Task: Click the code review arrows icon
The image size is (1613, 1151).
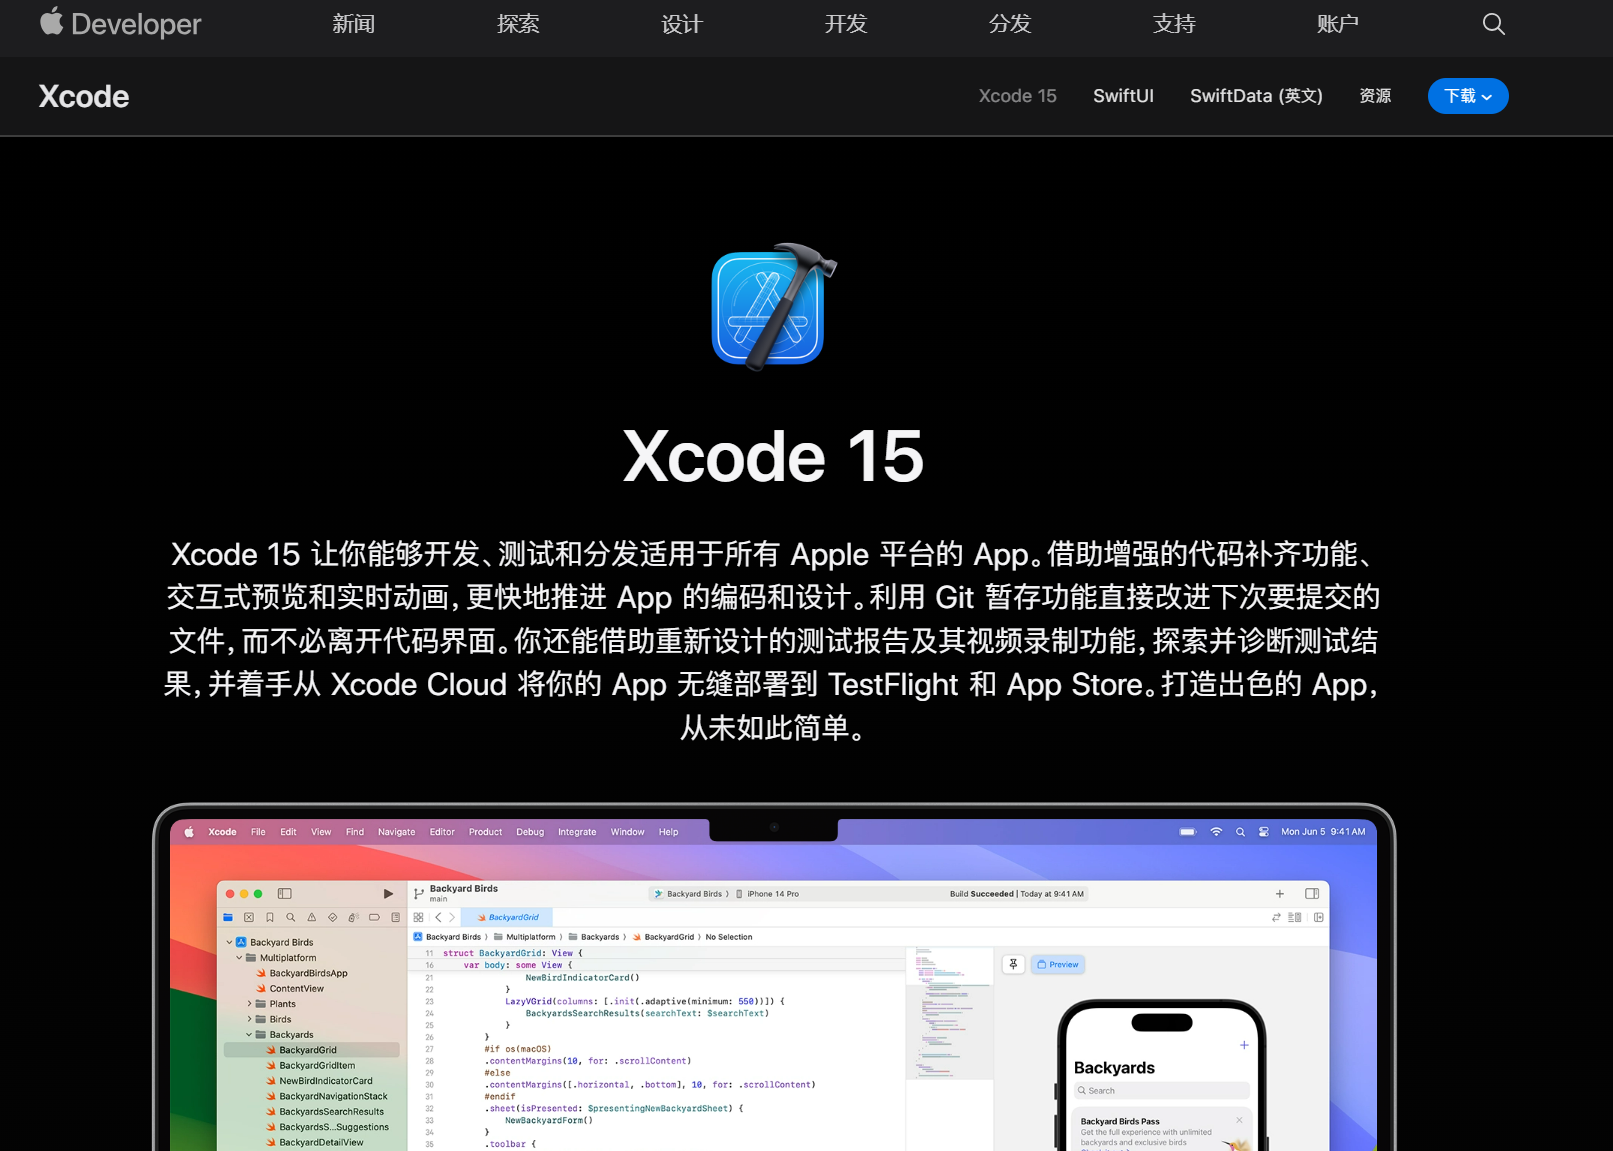Action: tap(1276, 917)
